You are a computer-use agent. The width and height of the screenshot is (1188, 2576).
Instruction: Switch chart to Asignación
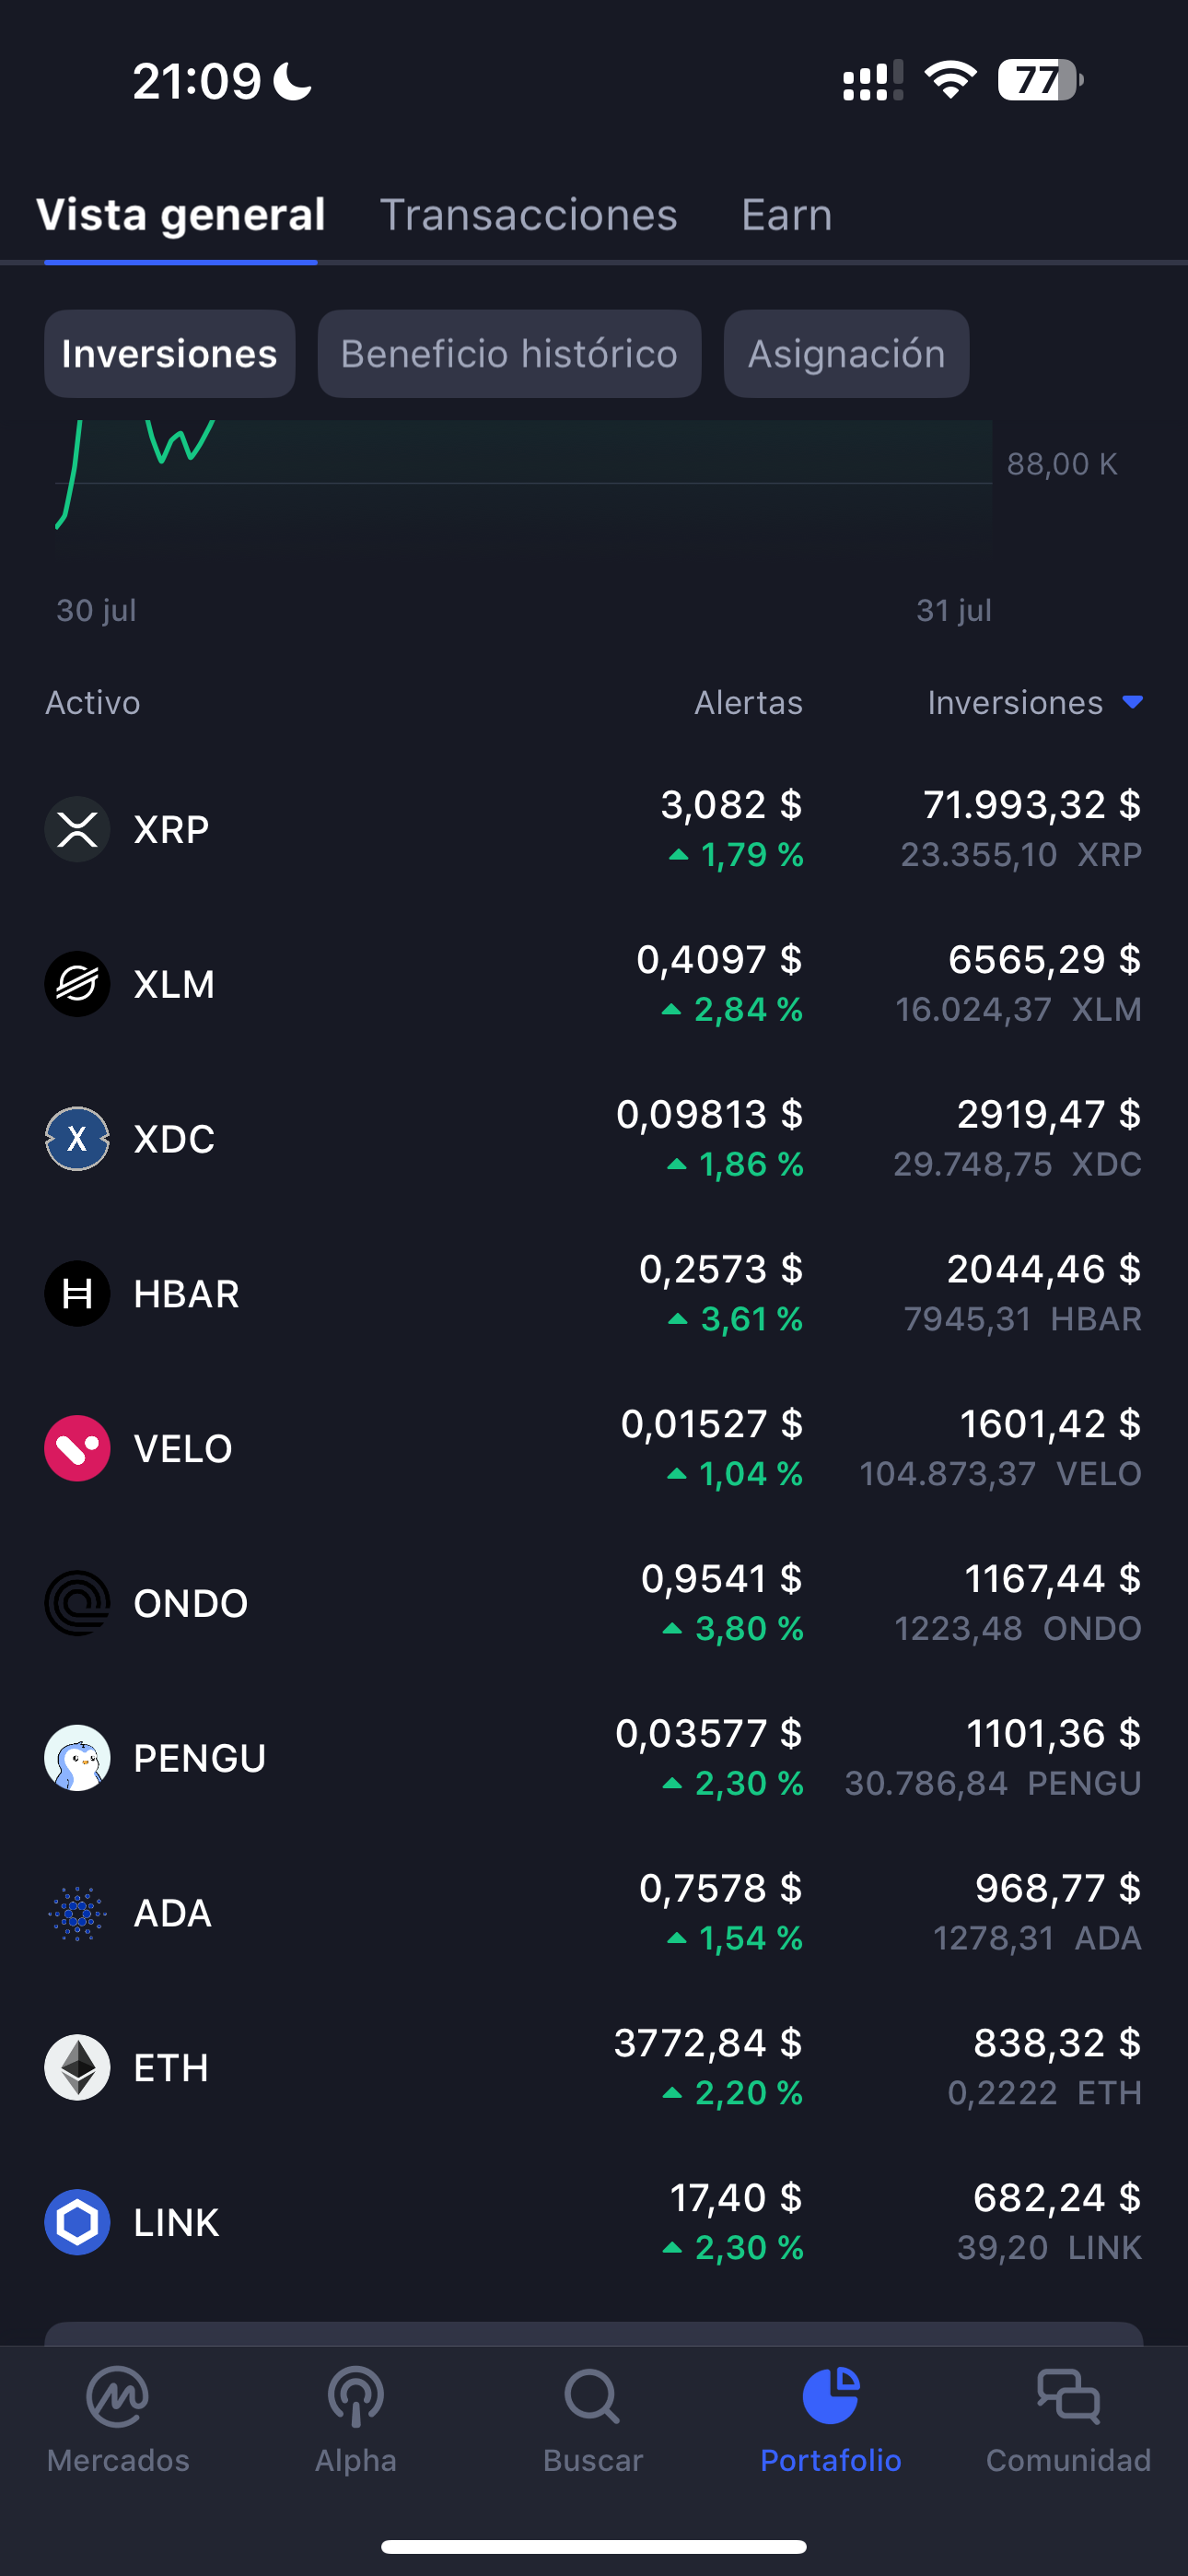[x=846, y=354]
